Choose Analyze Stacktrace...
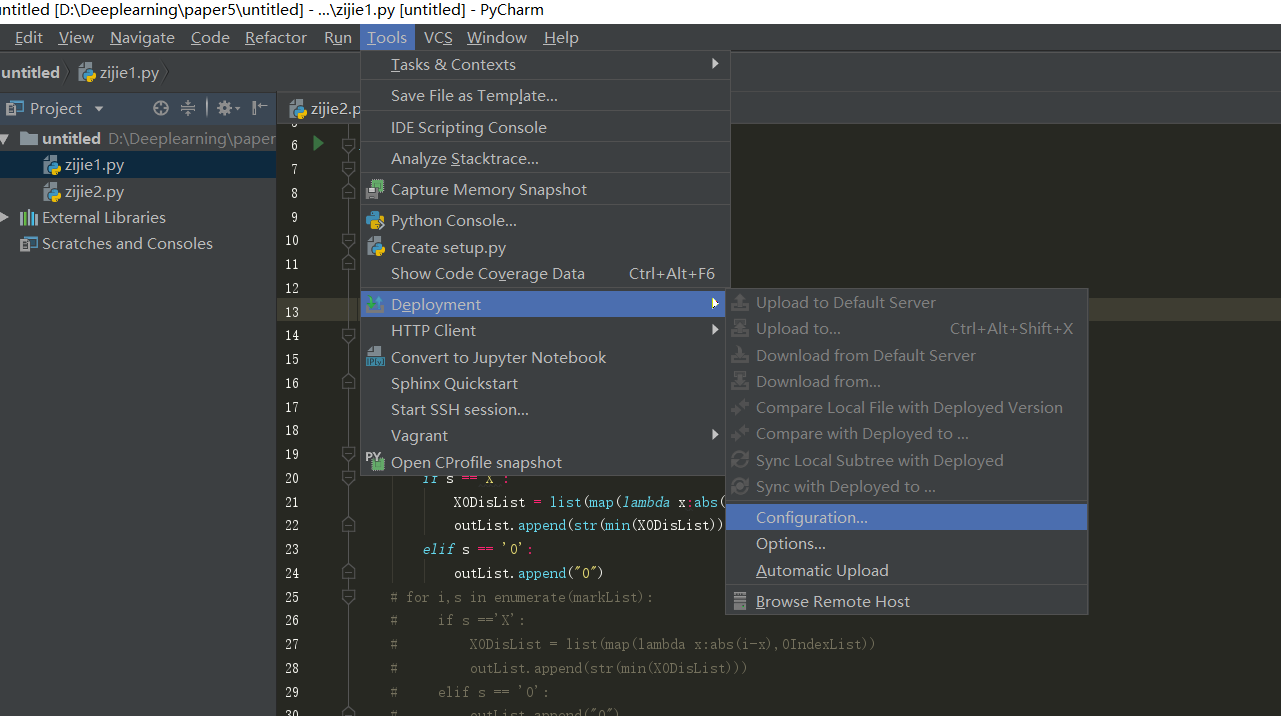Image resolution: width=1281 pixels, height=716 pixels. pos(545,158)
